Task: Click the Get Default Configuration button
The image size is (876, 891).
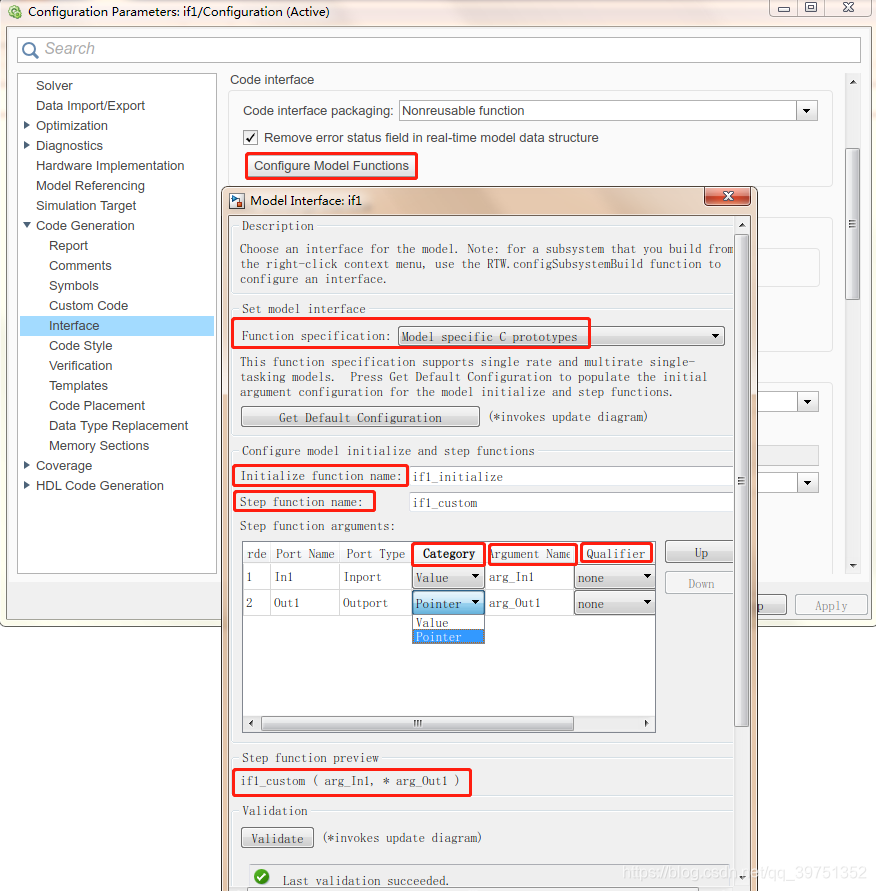Action: point(359,416)
